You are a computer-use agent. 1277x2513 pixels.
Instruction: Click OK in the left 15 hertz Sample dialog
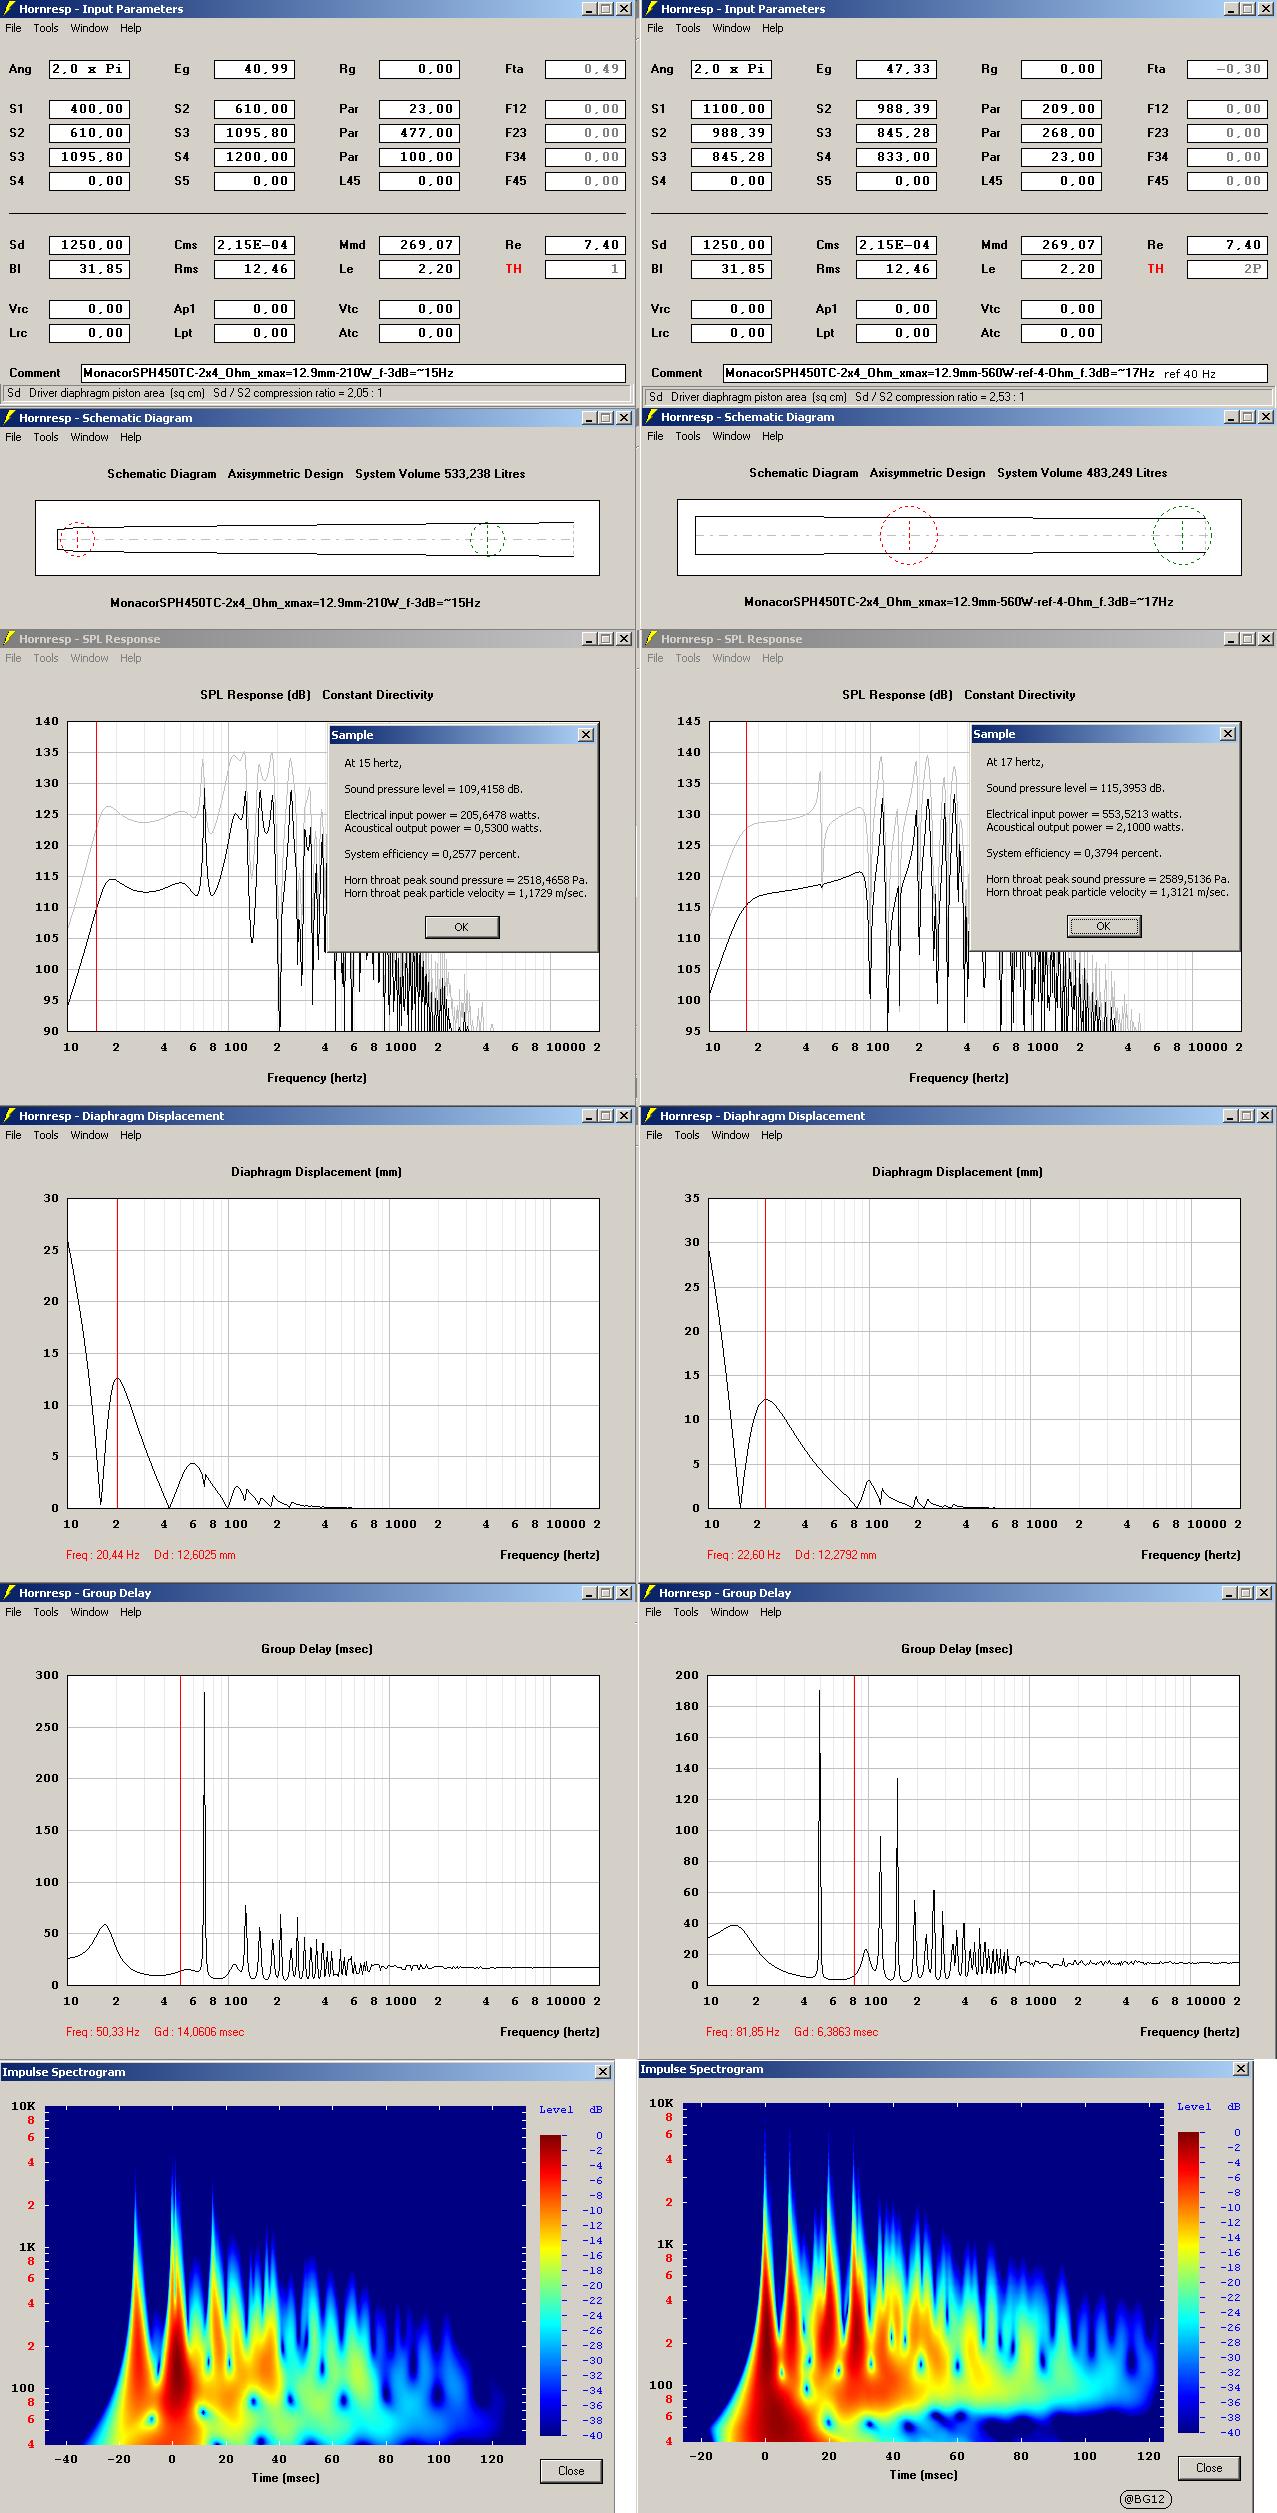click(461, 927)
